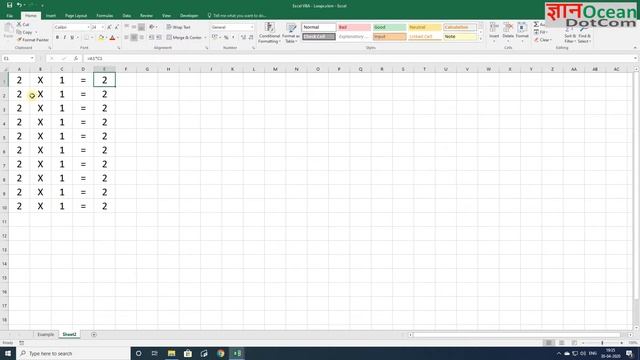Open Sort & Filter dropdown

[570, 33]
